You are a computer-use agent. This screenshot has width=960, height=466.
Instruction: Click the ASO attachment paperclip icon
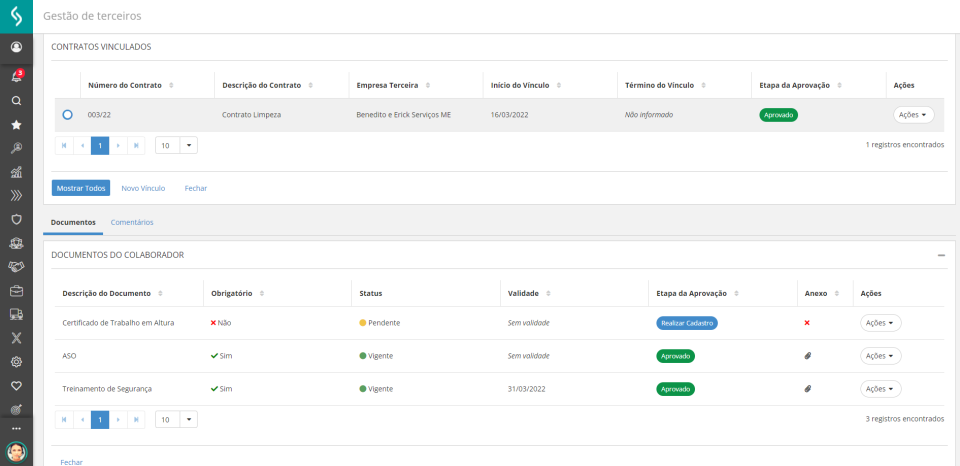click(807, 356)
